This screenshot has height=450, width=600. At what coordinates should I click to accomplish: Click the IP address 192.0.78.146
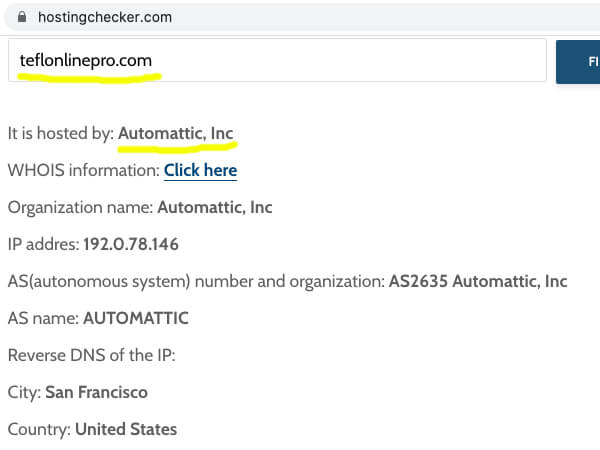[x=131, y=244]
